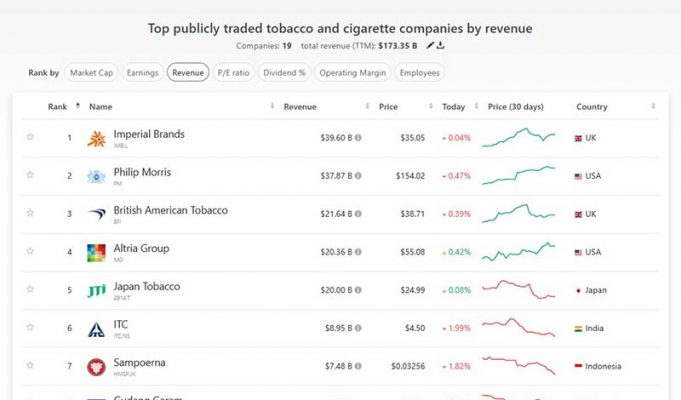Screen dimensions: 681x400
Task: Switch ranking to Dividend %
Action: click(x=284, y=72)
